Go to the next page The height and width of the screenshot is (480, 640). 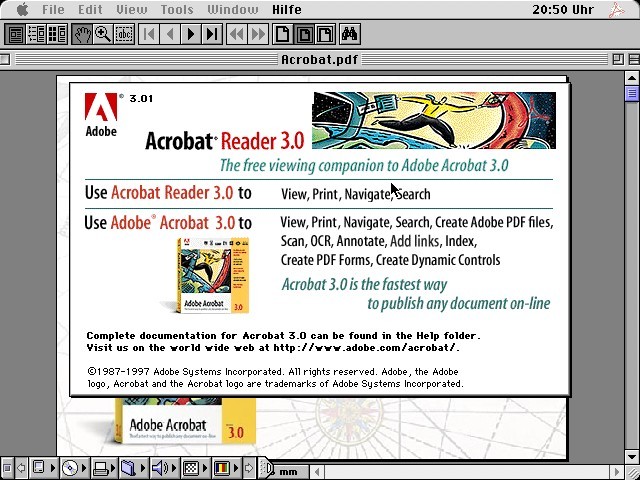coord(191,35)
